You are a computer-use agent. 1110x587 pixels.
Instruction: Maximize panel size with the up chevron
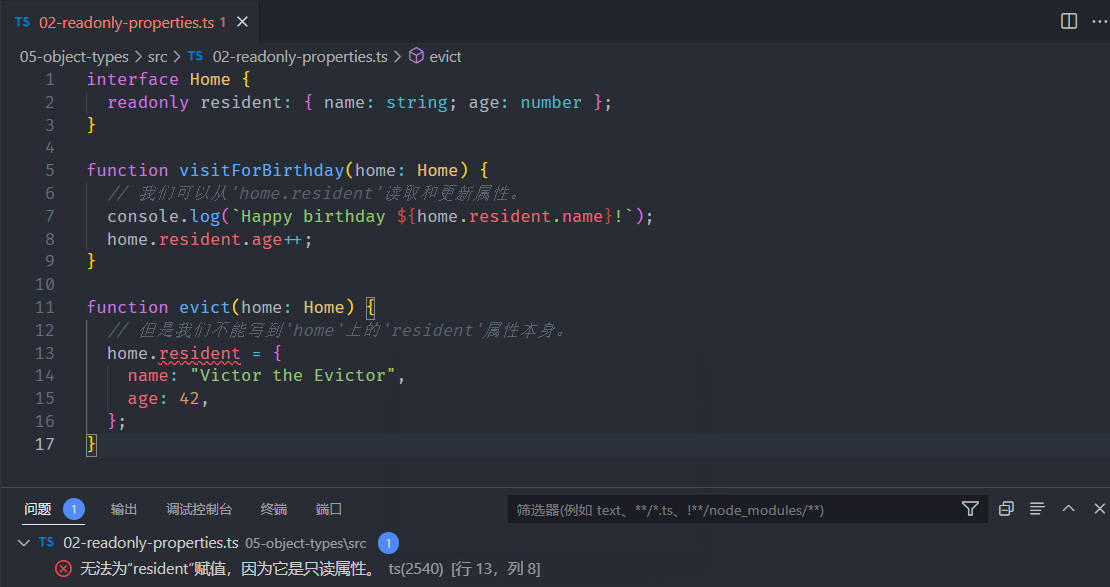click(x=1068, y=508)
